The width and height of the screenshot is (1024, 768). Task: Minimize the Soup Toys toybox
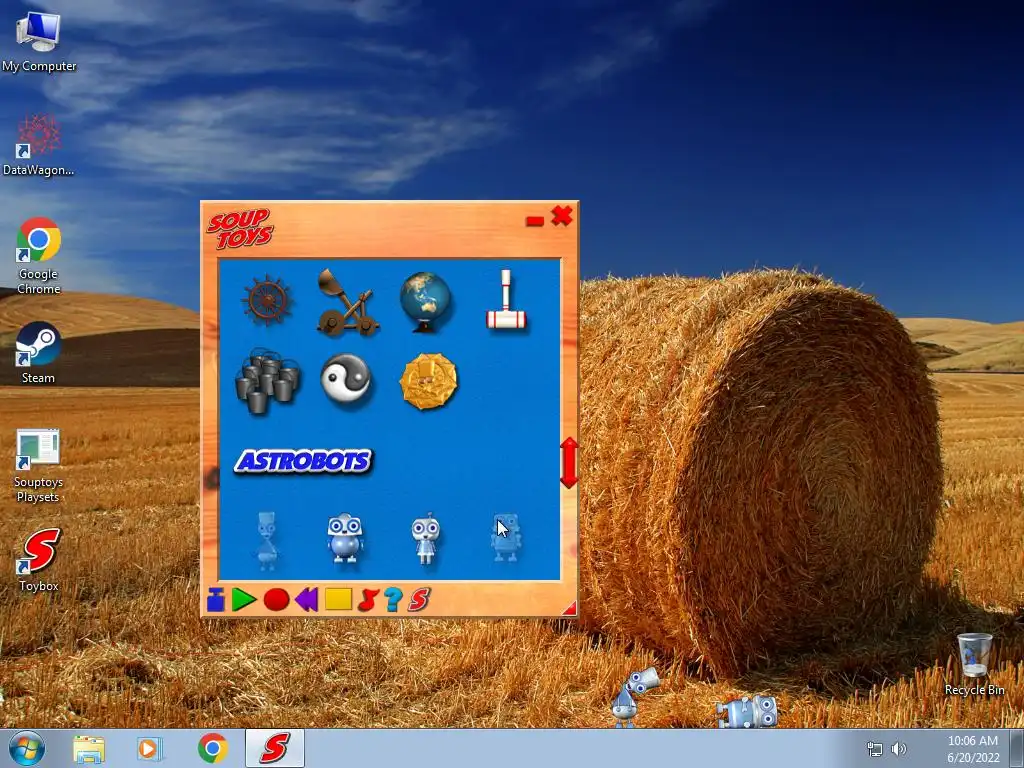535,221
